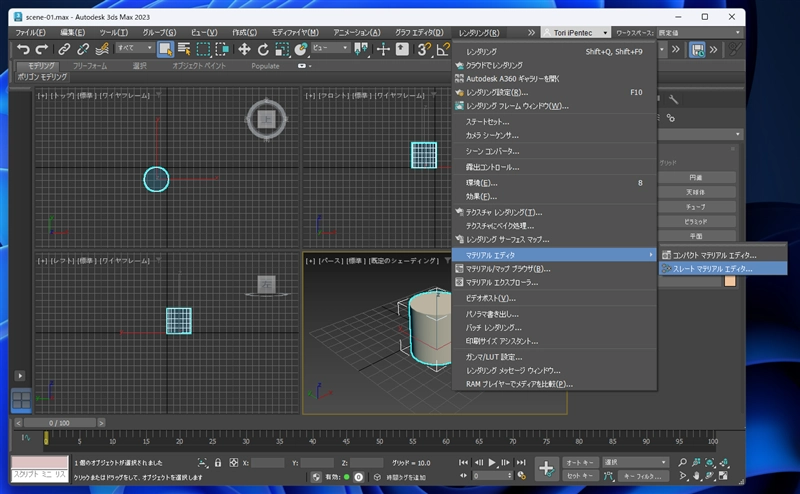Toggle Select and Manipulate icon

(383, 49)
